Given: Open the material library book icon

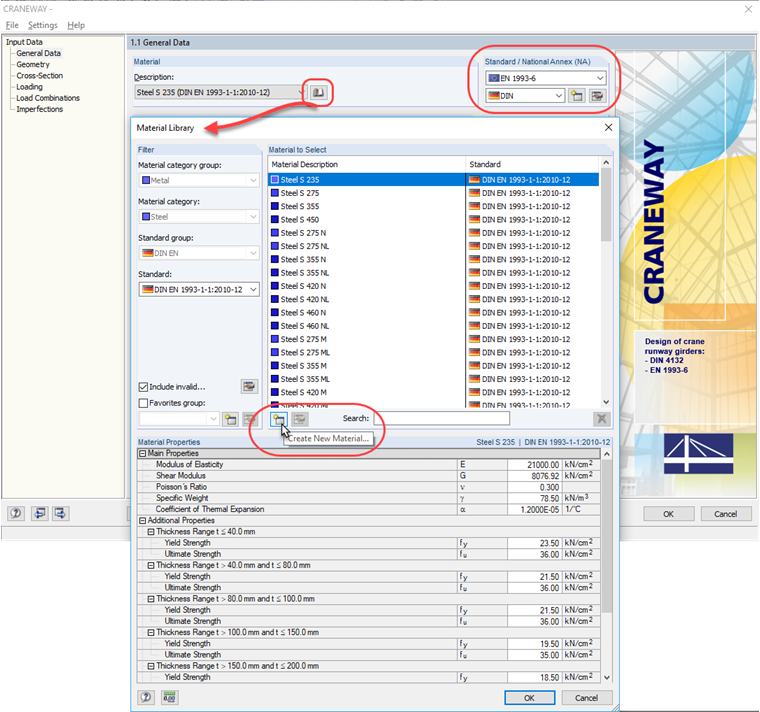Looking at the screenshot, I should click(x=318, y=92).
